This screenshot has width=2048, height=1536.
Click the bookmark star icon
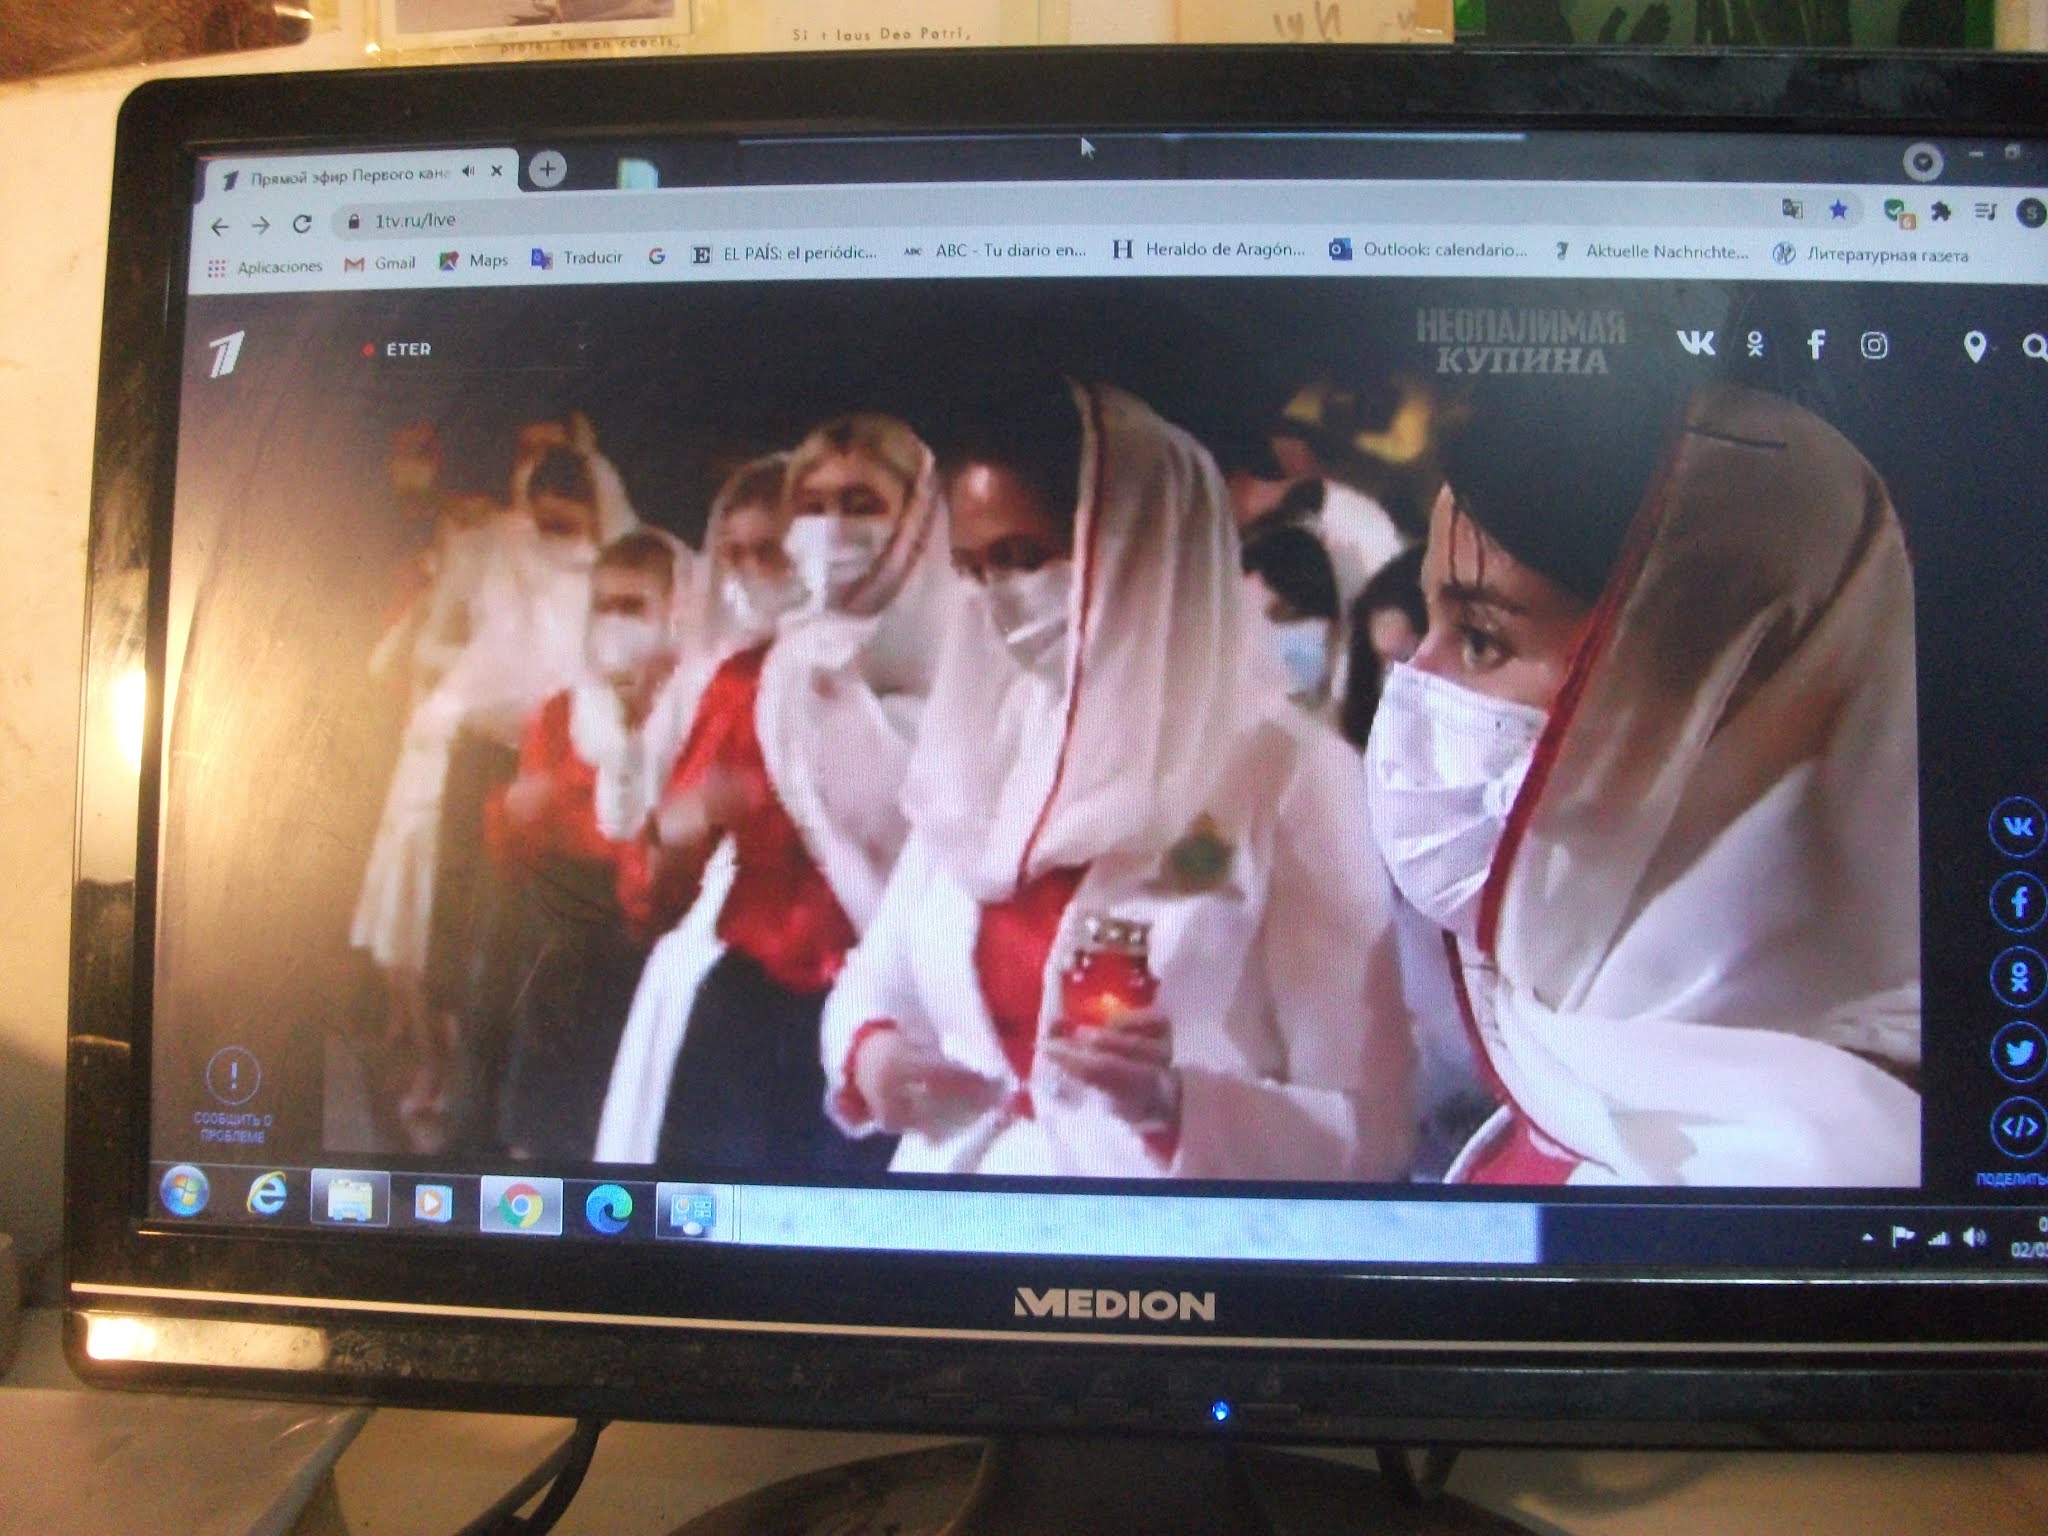[x=1838, y=209]
